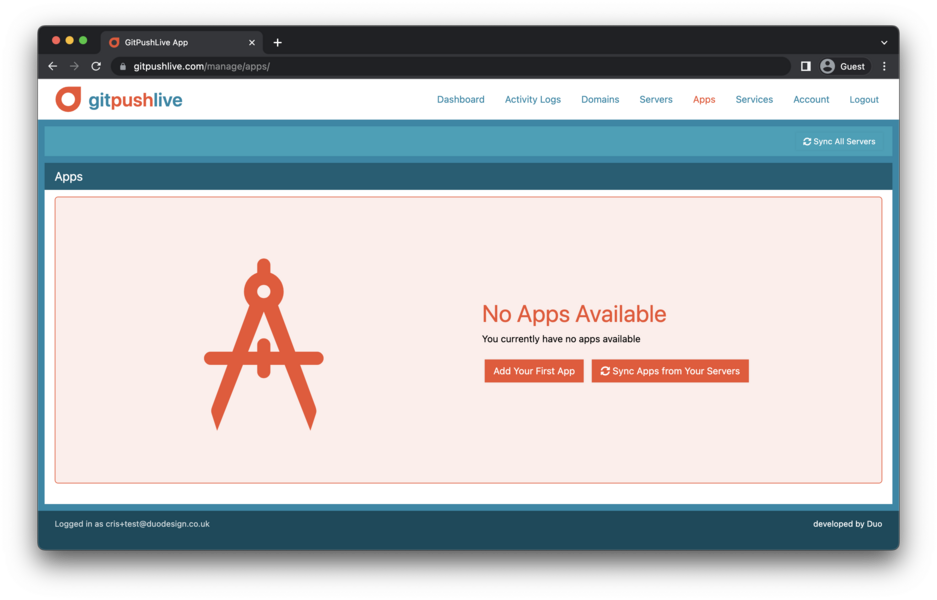937x600 pixels.
Task: Click Add Your First App button
Action: [x=534, y=371]
